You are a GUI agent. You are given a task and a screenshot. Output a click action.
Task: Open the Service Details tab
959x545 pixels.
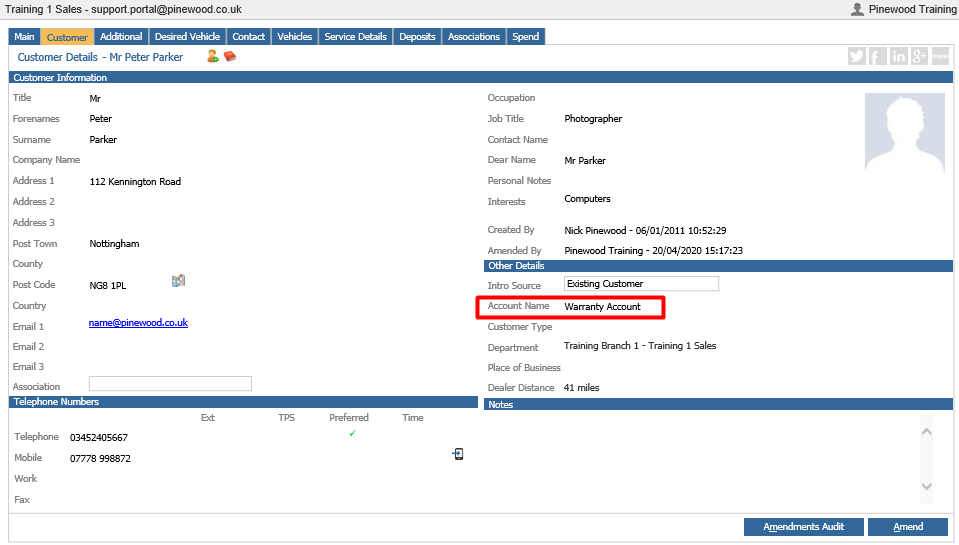pos(355,37)
